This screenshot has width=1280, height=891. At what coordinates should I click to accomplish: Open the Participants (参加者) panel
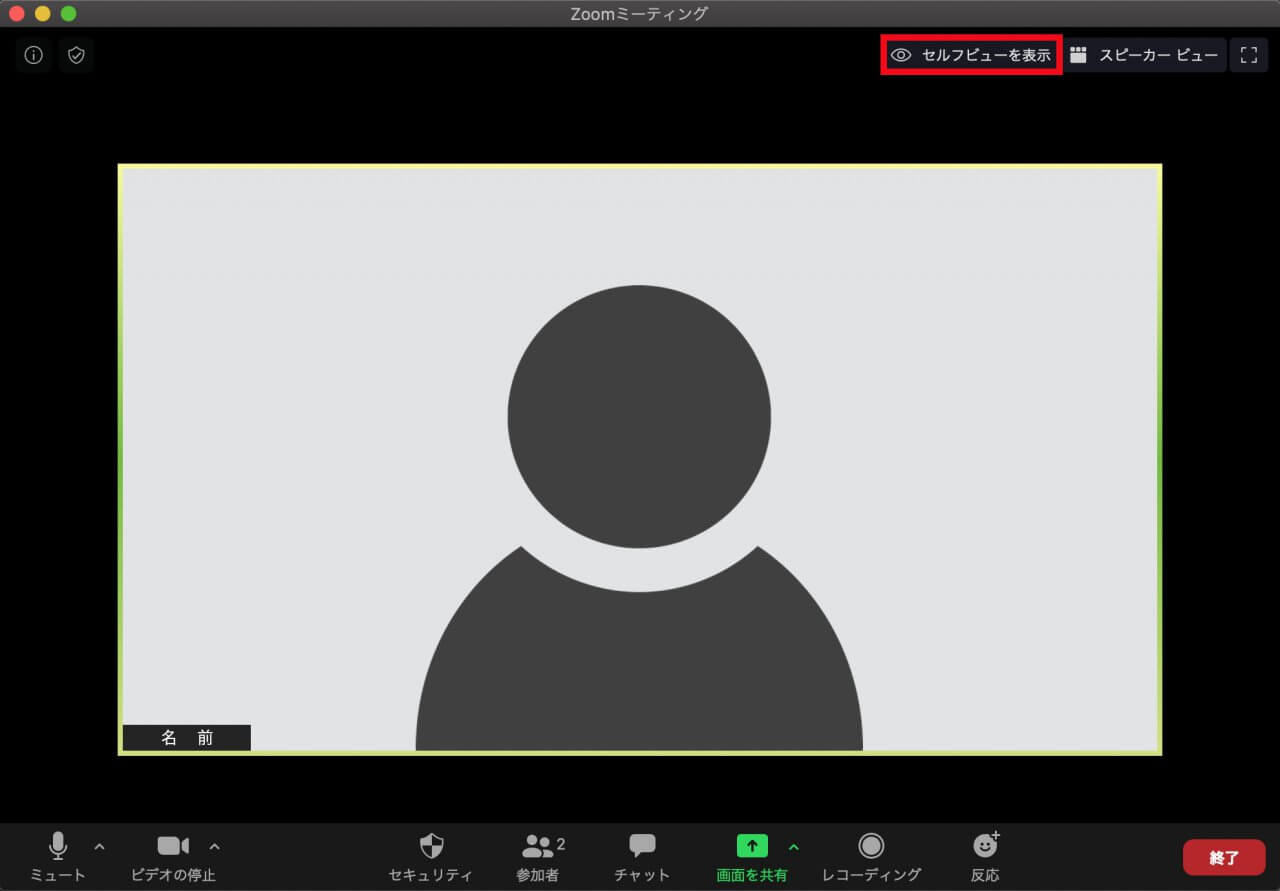coord(540,857)
